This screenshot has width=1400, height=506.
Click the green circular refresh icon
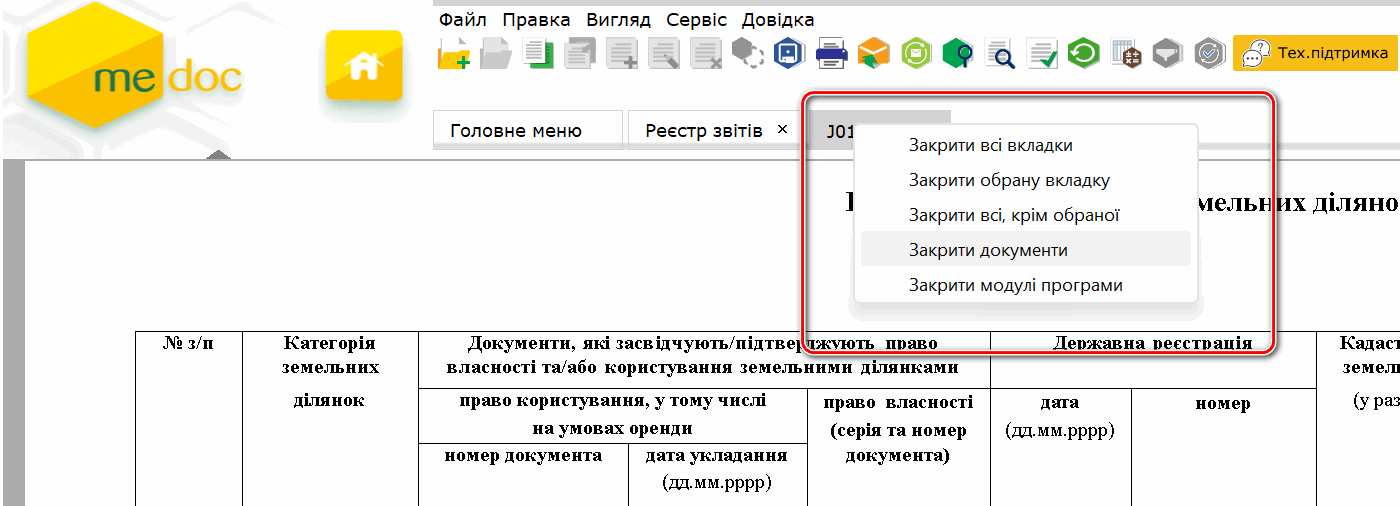pos(1083,53)
